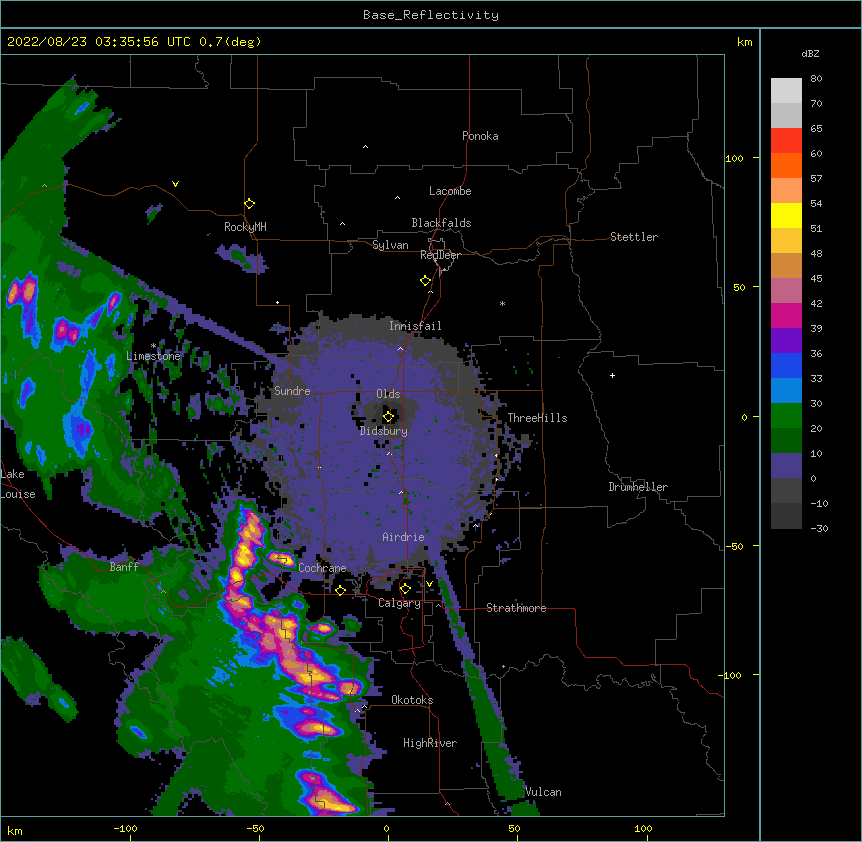
Task: Click the Olds city label
Action: (388, 394)
